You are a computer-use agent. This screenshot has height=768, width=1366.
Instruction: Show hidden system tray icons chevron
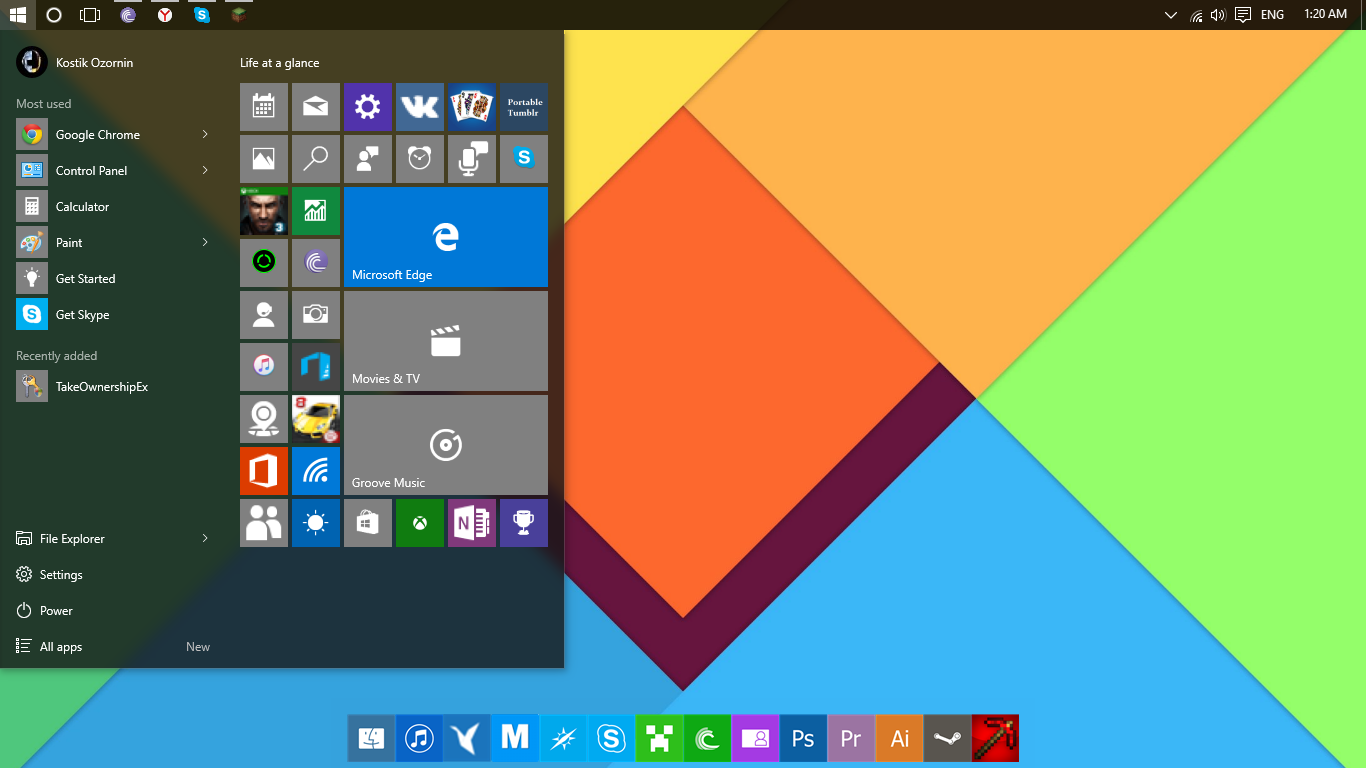click(1171, 15)
